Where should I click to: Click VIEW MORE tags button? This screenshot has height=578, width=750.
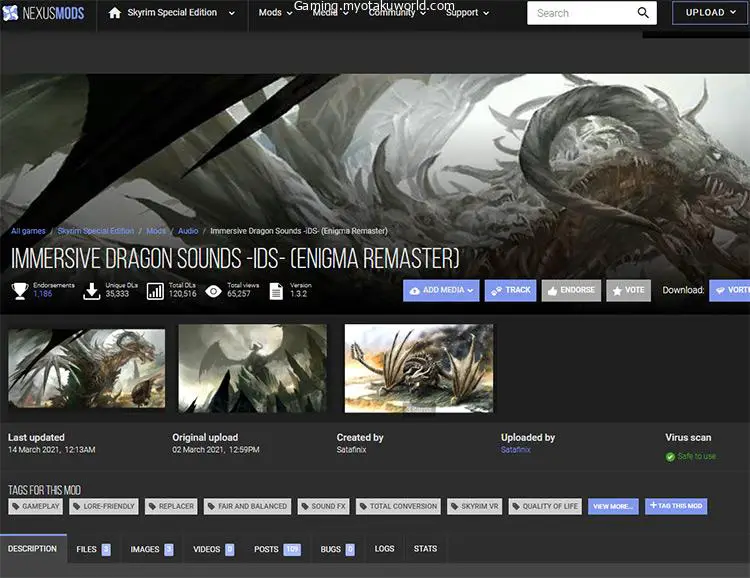(613, 506)
